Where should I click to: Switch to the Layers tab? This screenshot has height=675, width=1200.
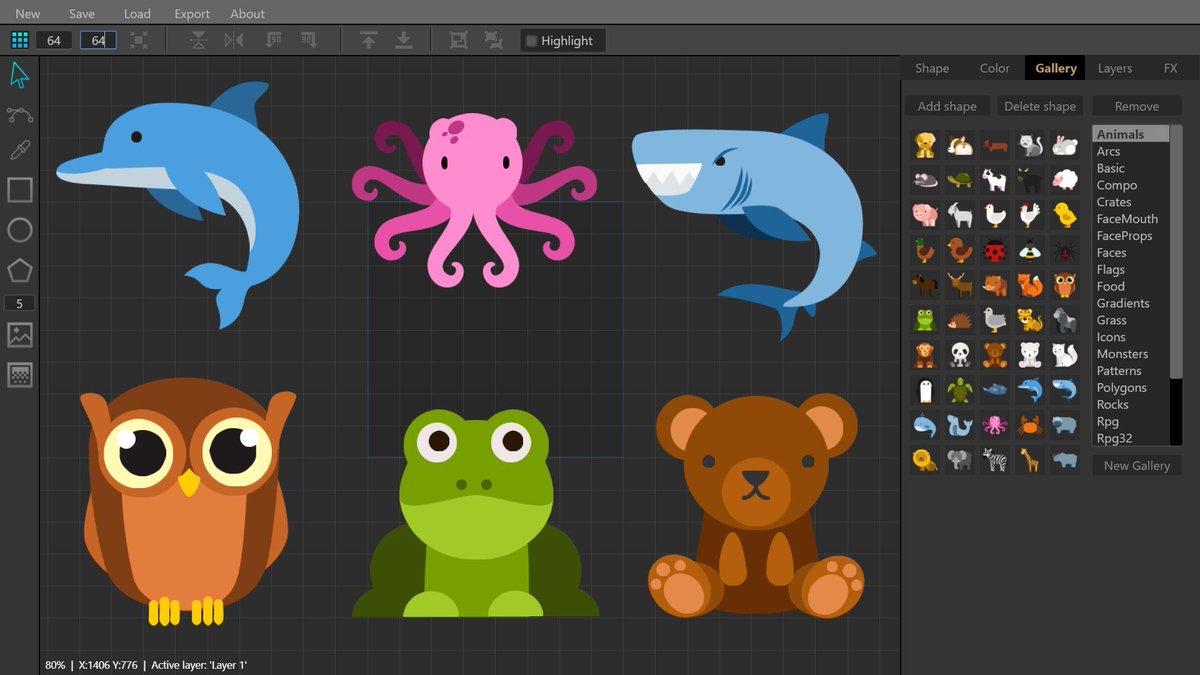1115,68
